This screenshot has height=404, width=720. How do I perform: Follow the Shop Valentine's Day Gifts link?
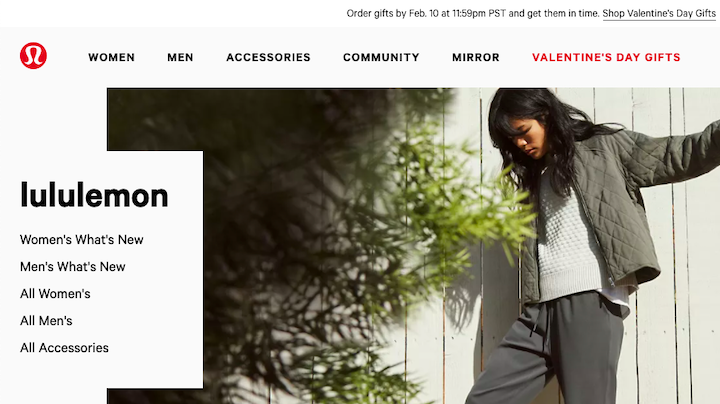point(659,14)
